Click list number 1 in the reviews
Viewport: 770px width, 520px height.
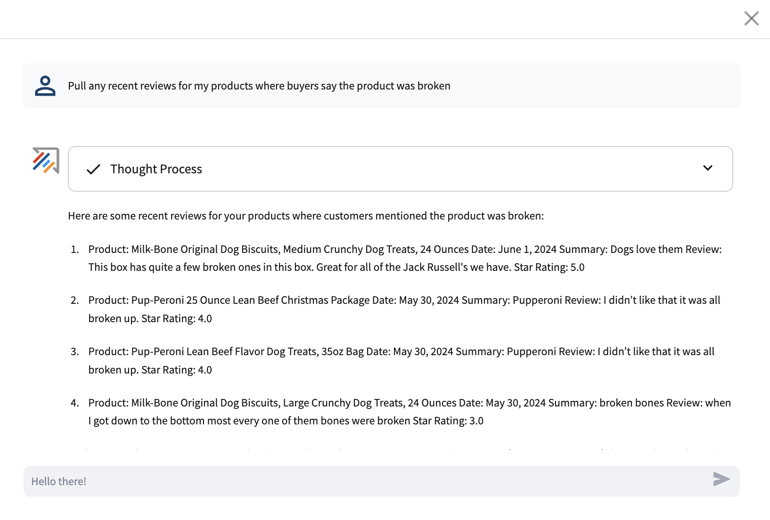point(75,249)
